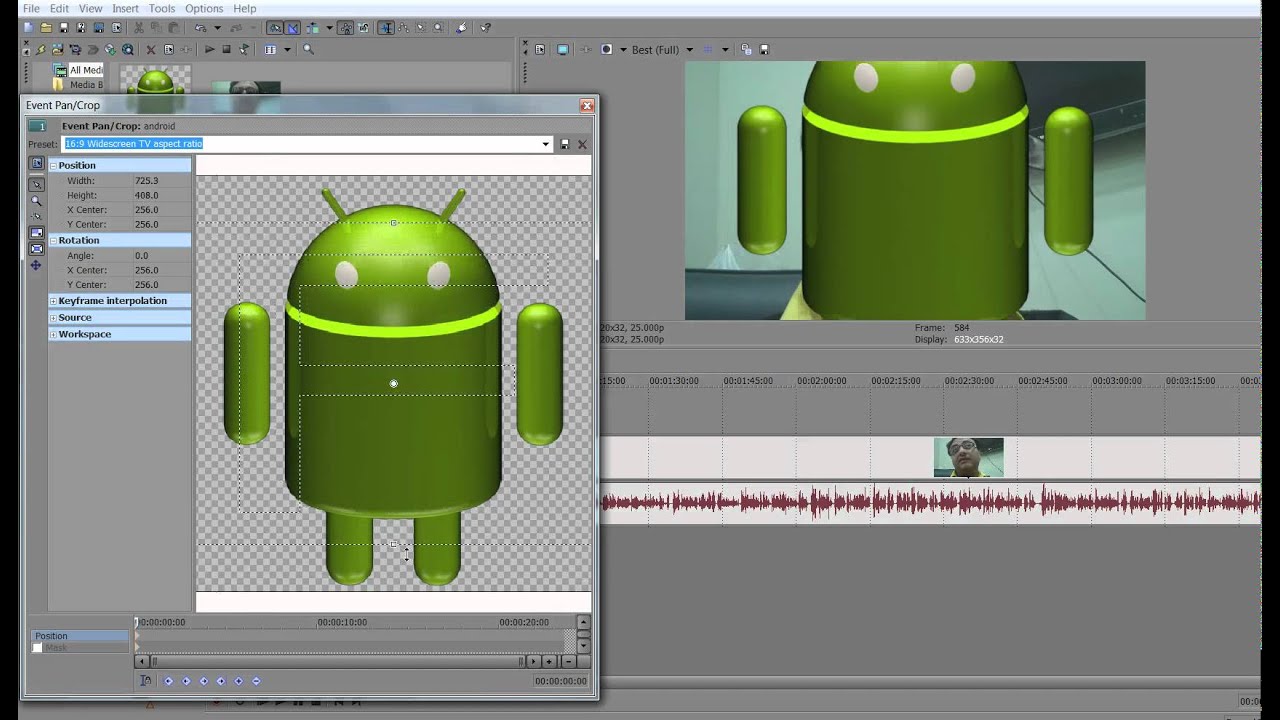Collapse the Rotation section
Image resolution: width=1280 pixels, height=720 pixels.
pos(53,240)
